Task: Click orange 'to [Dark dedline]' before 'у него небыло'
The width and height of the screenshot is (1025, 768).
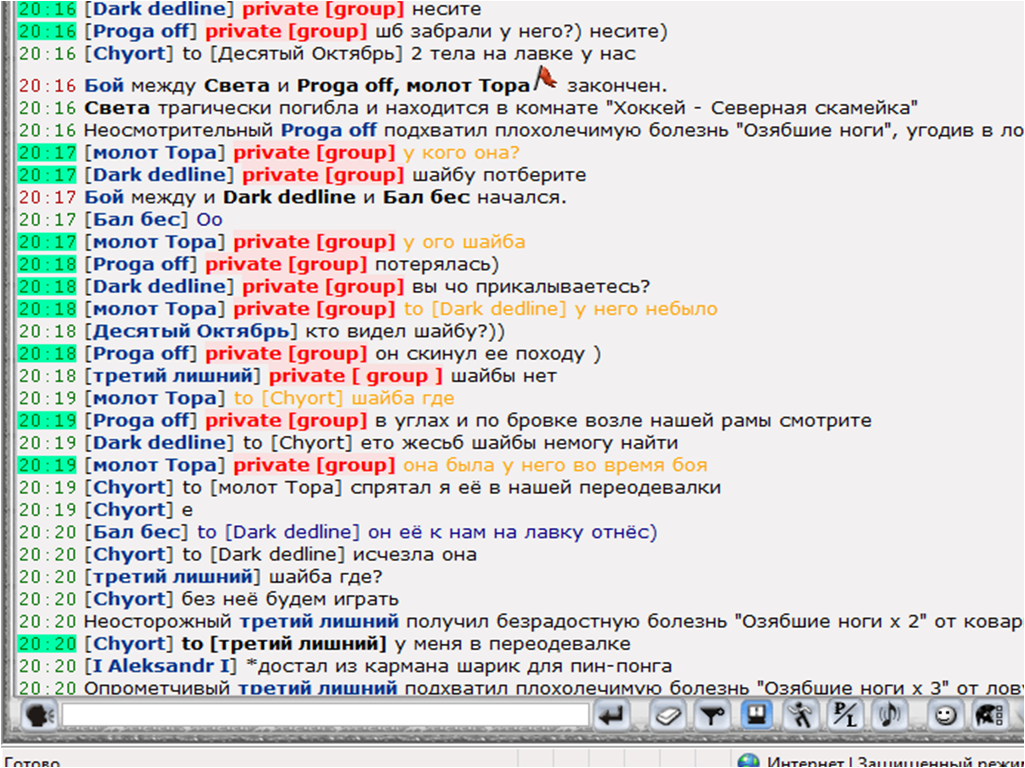Action: pyautogui.click(x=485, y=309)
